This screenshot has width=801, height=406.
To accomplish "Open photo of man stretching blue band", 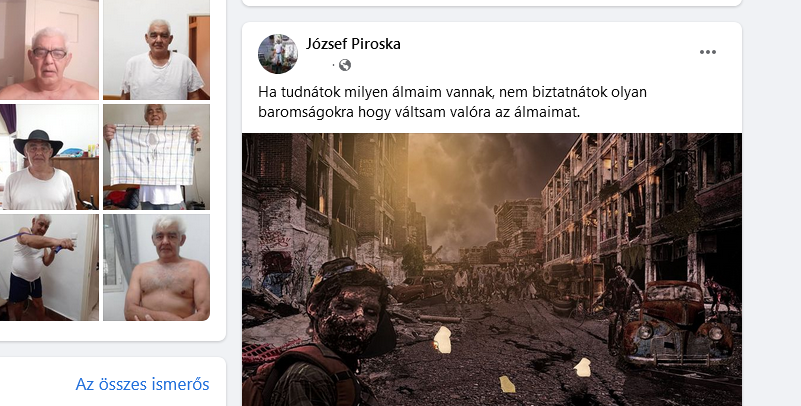I will [49, 267].
